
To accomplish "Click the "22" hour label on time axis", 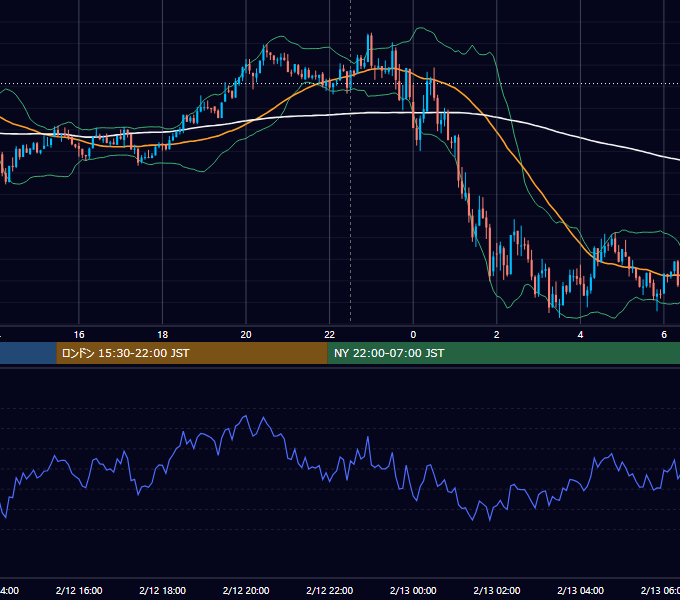I will tap(330, 335).
